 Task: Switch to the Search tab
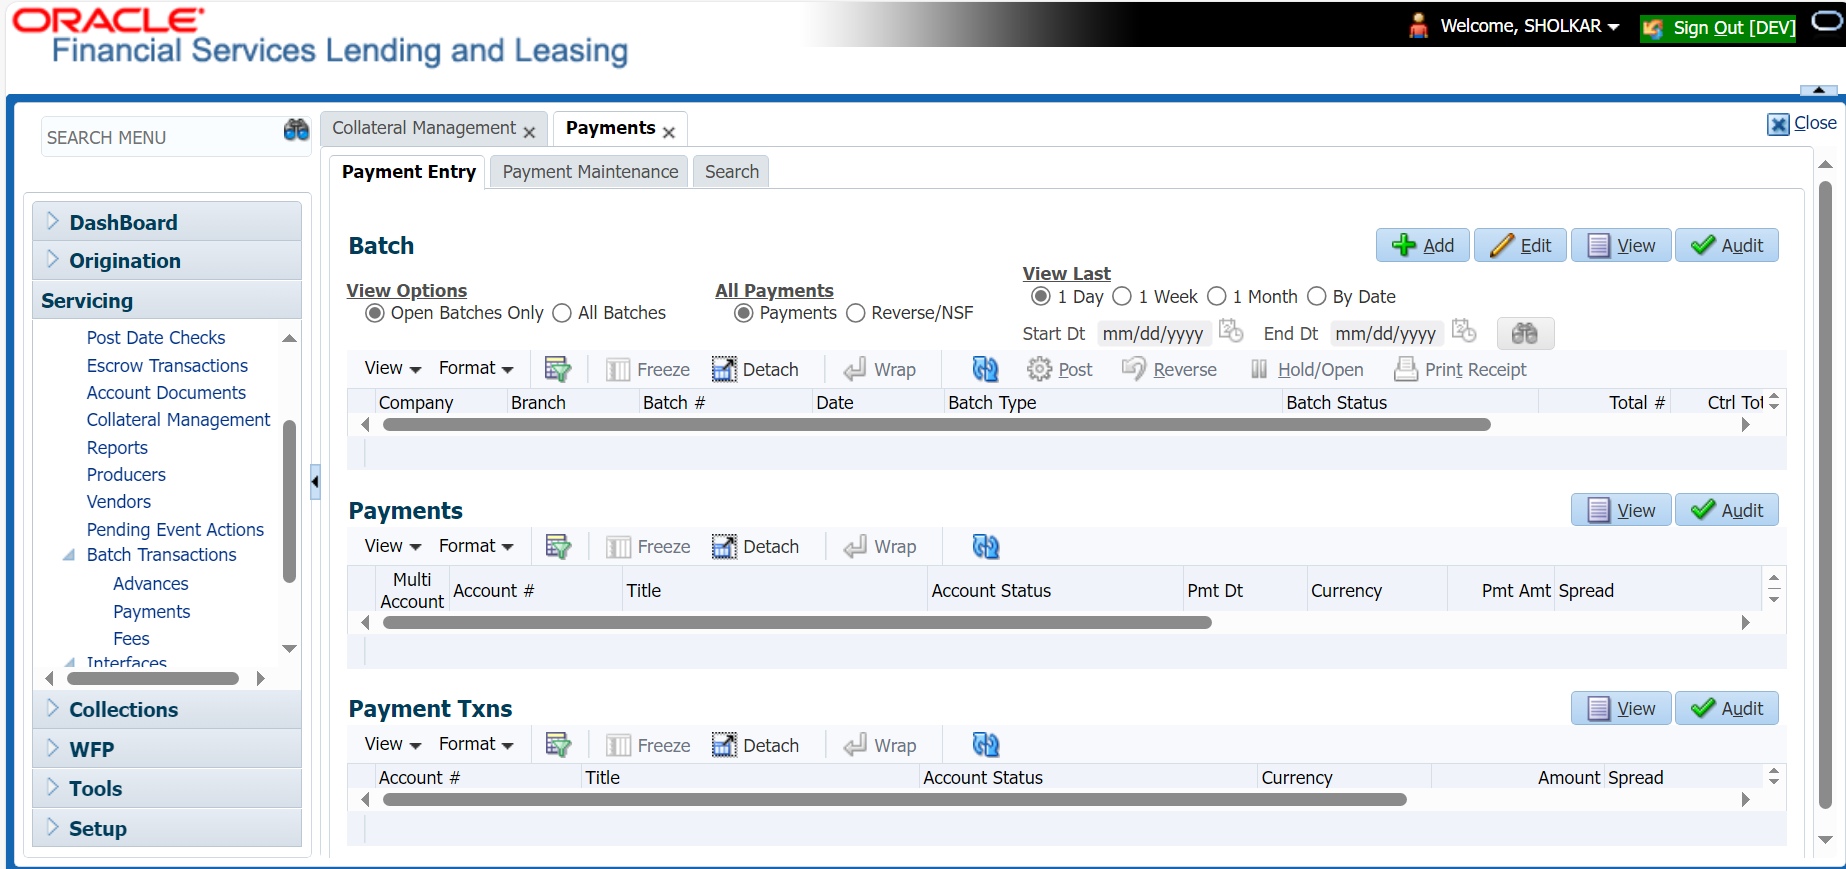point(732,172)
